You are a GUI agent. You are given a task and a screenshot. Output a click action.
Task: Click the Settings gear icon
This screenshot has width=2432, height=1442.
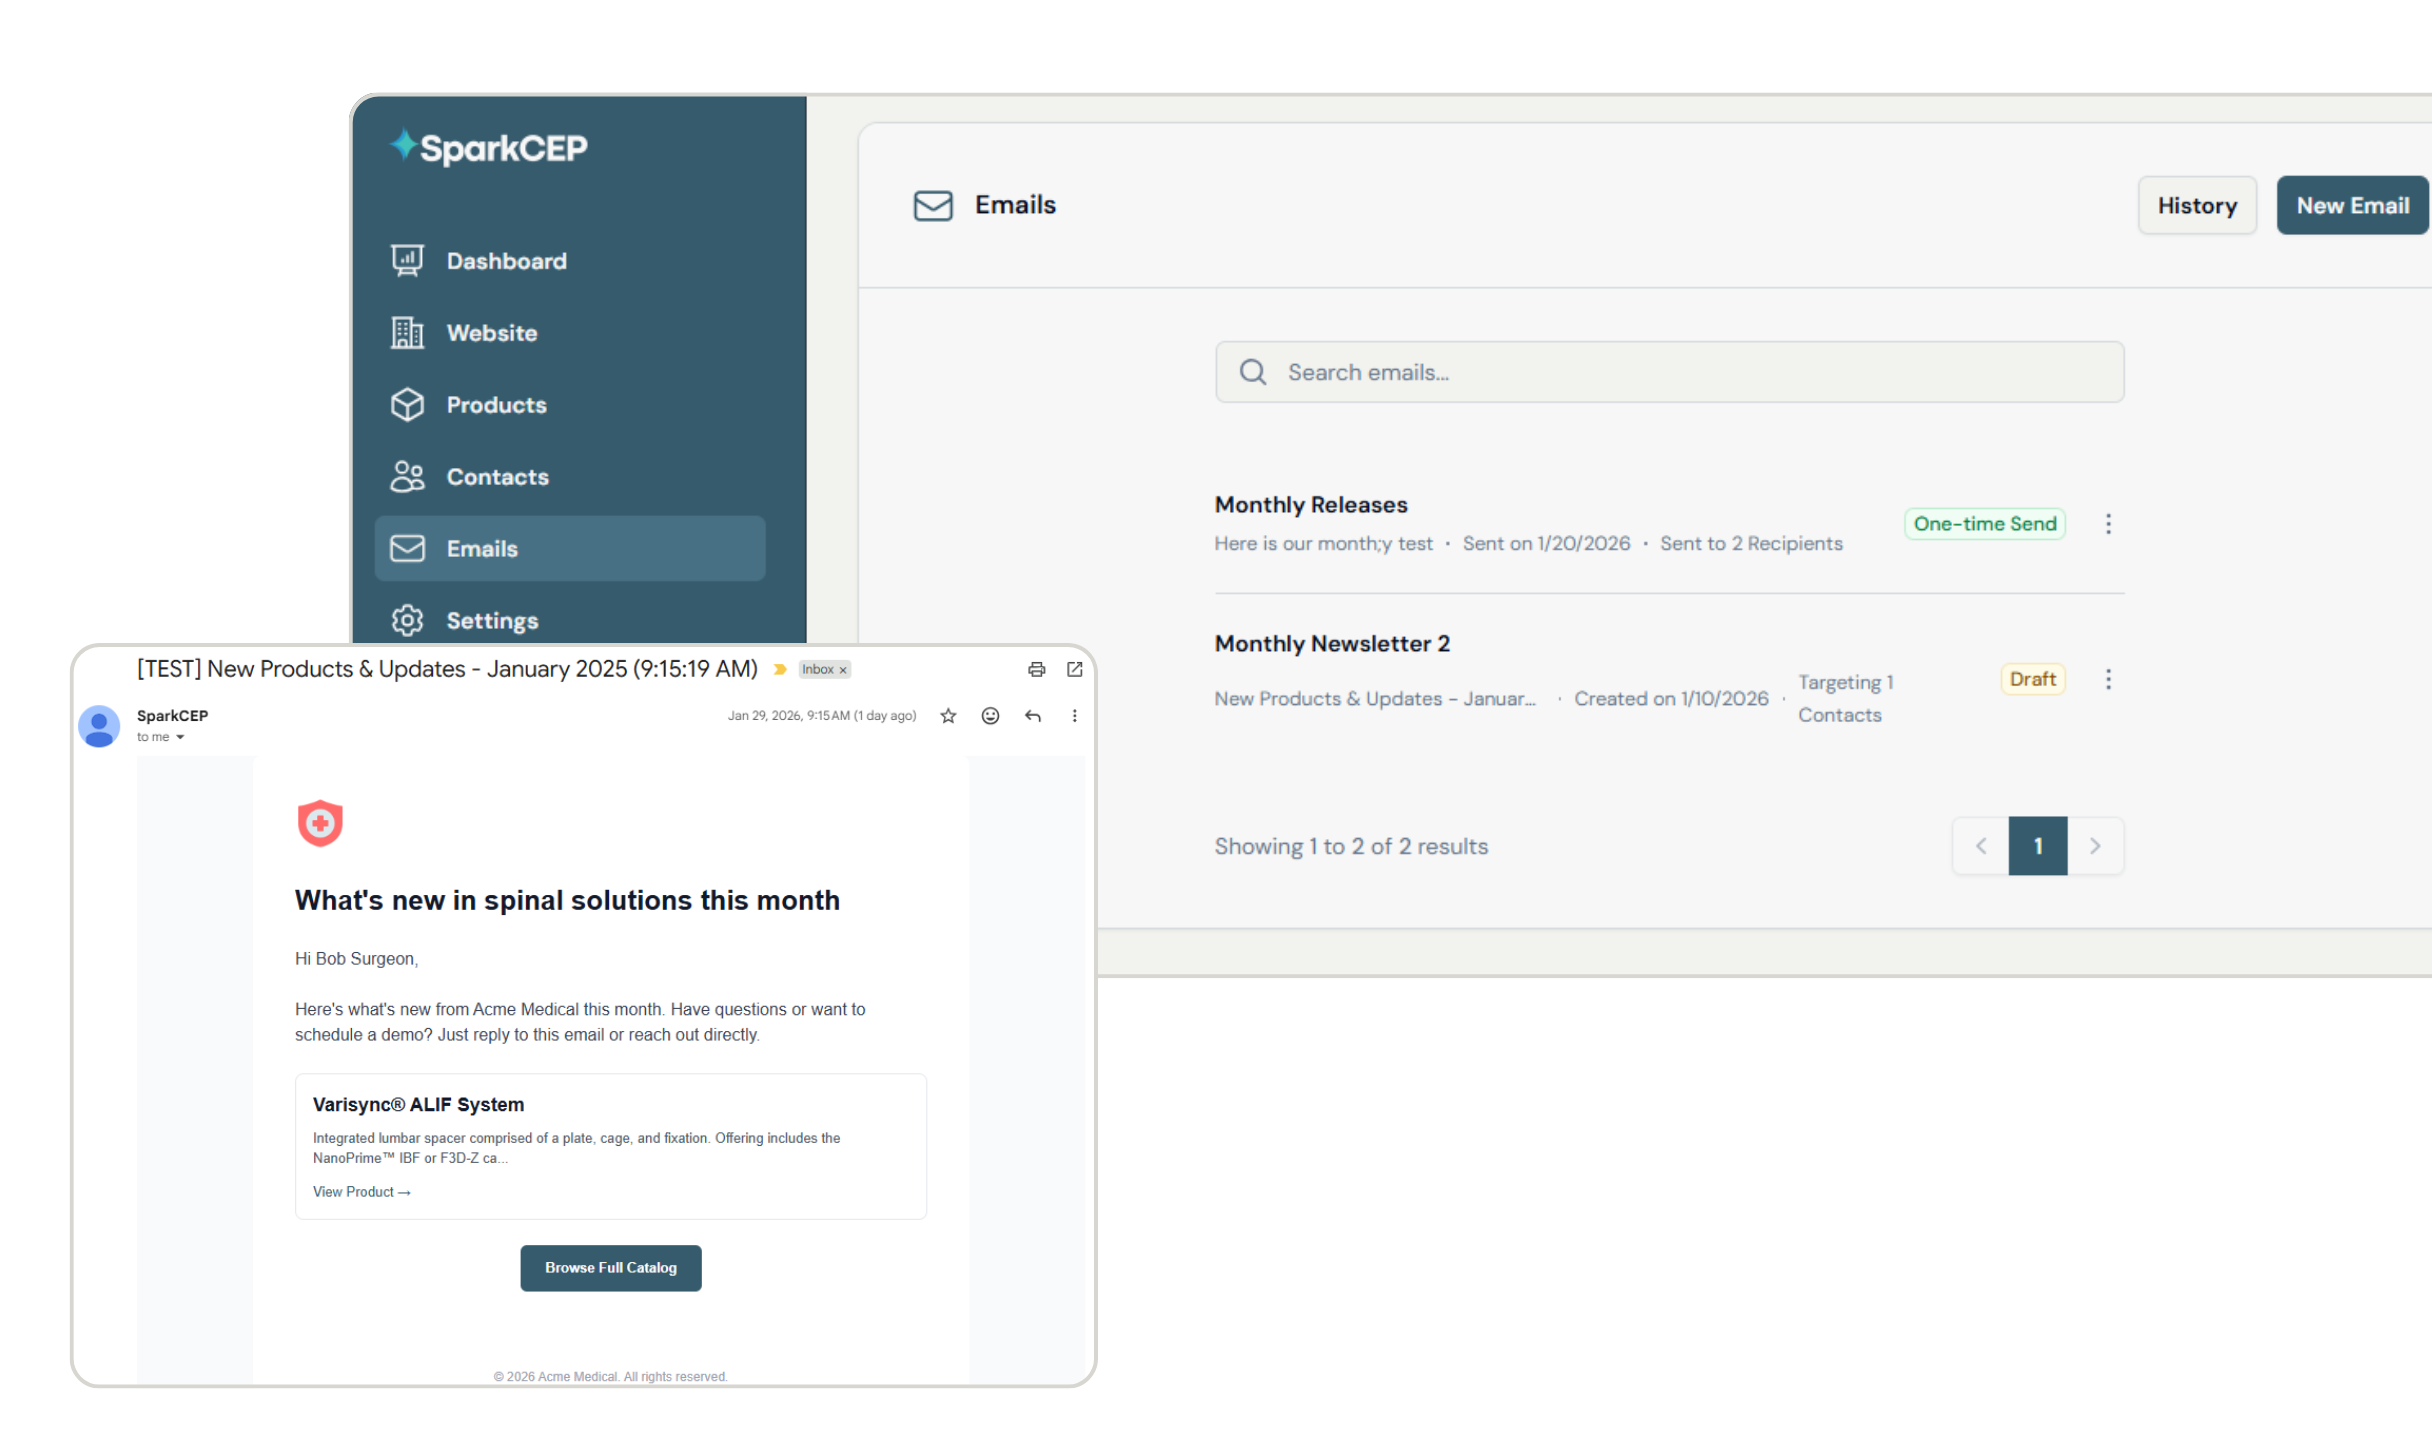[407, 620]
